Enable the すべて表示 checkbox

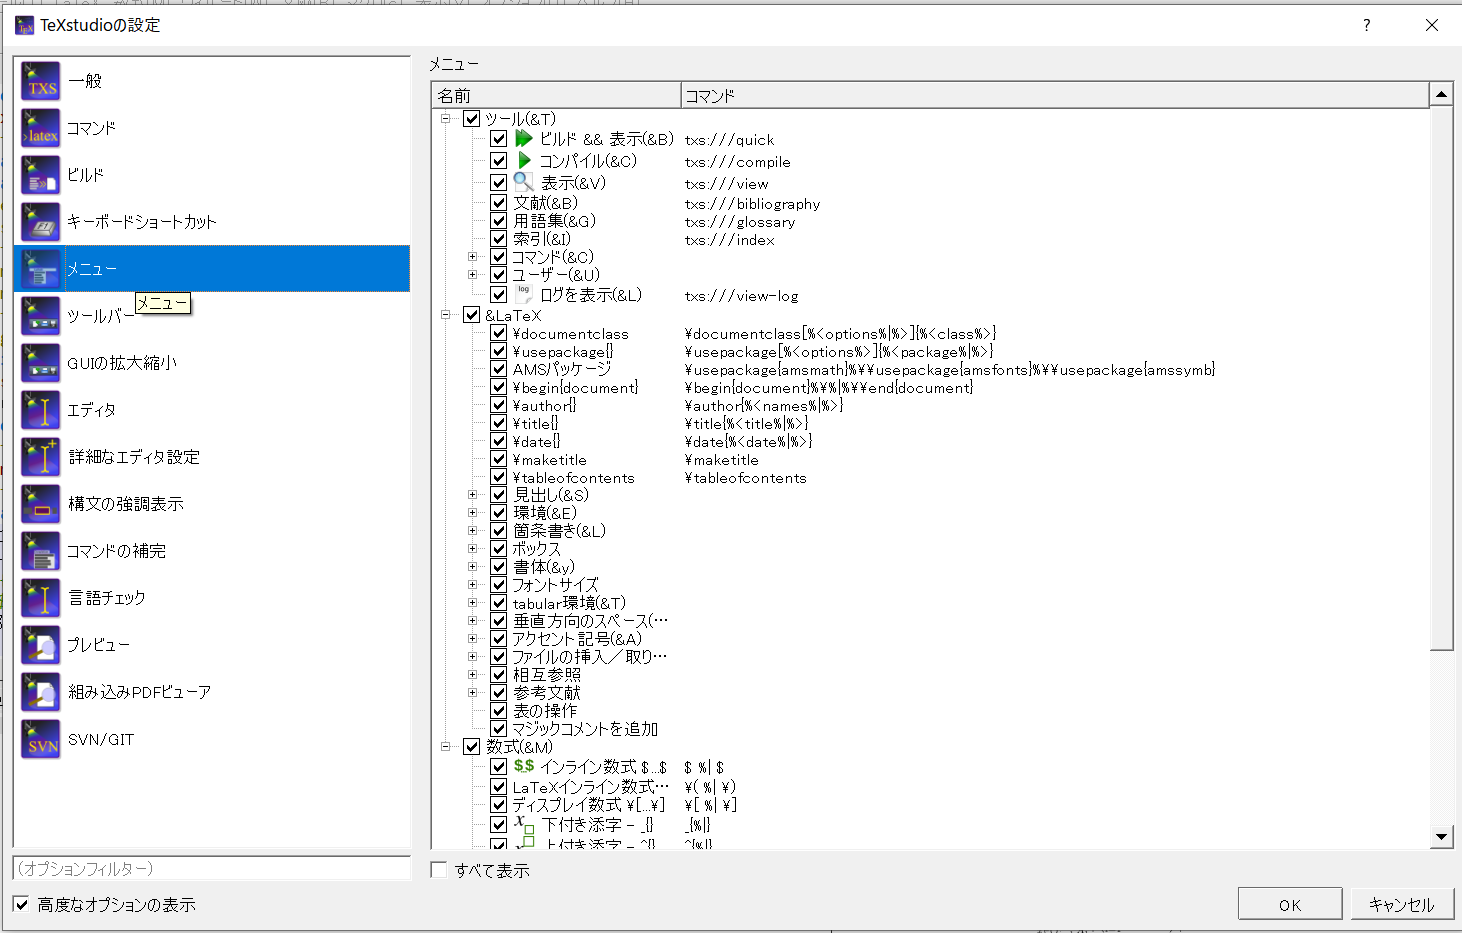click(438, 870)
